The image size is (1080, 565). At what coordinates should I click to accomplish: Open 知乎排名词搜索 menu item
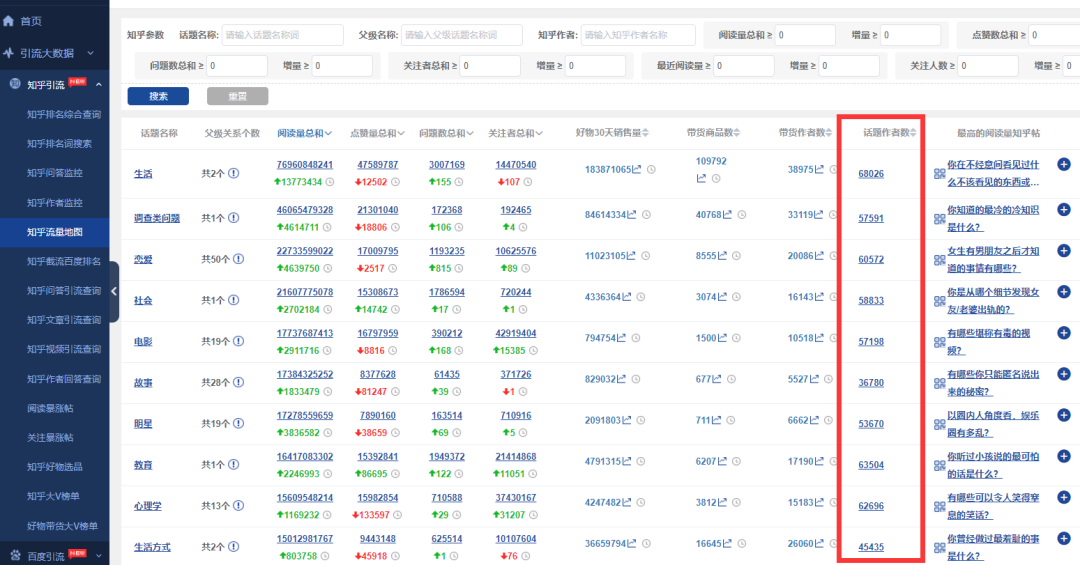tap(59, 143)
